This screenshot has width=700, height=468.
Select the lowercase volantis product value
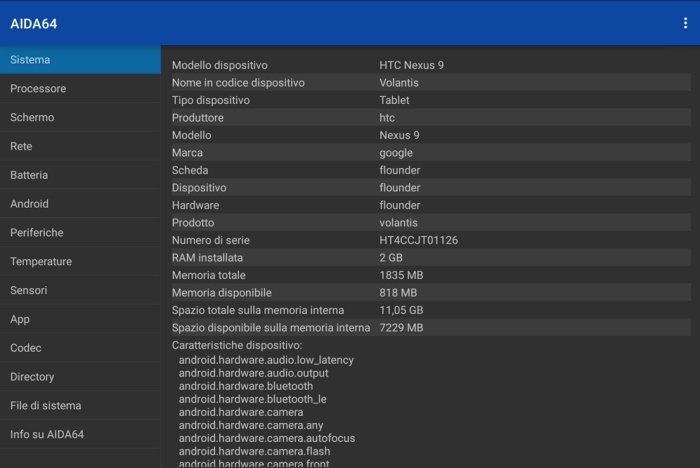click(399, 223)
